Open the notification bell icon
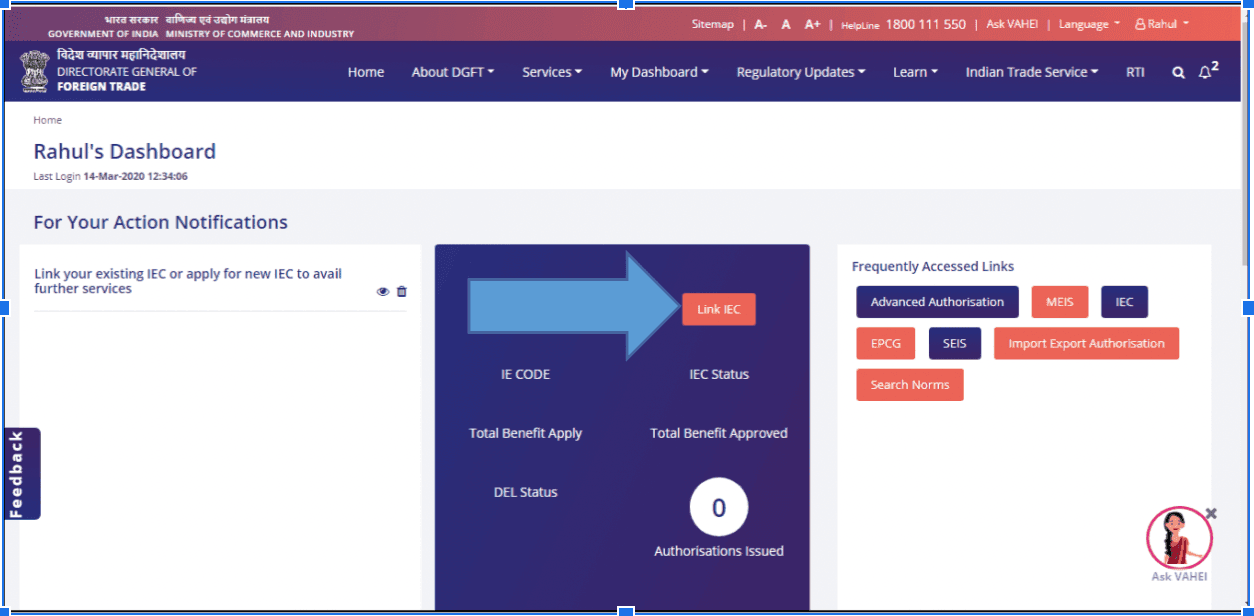Screen dimensions: 1254x616 (x=1205, y=73)
